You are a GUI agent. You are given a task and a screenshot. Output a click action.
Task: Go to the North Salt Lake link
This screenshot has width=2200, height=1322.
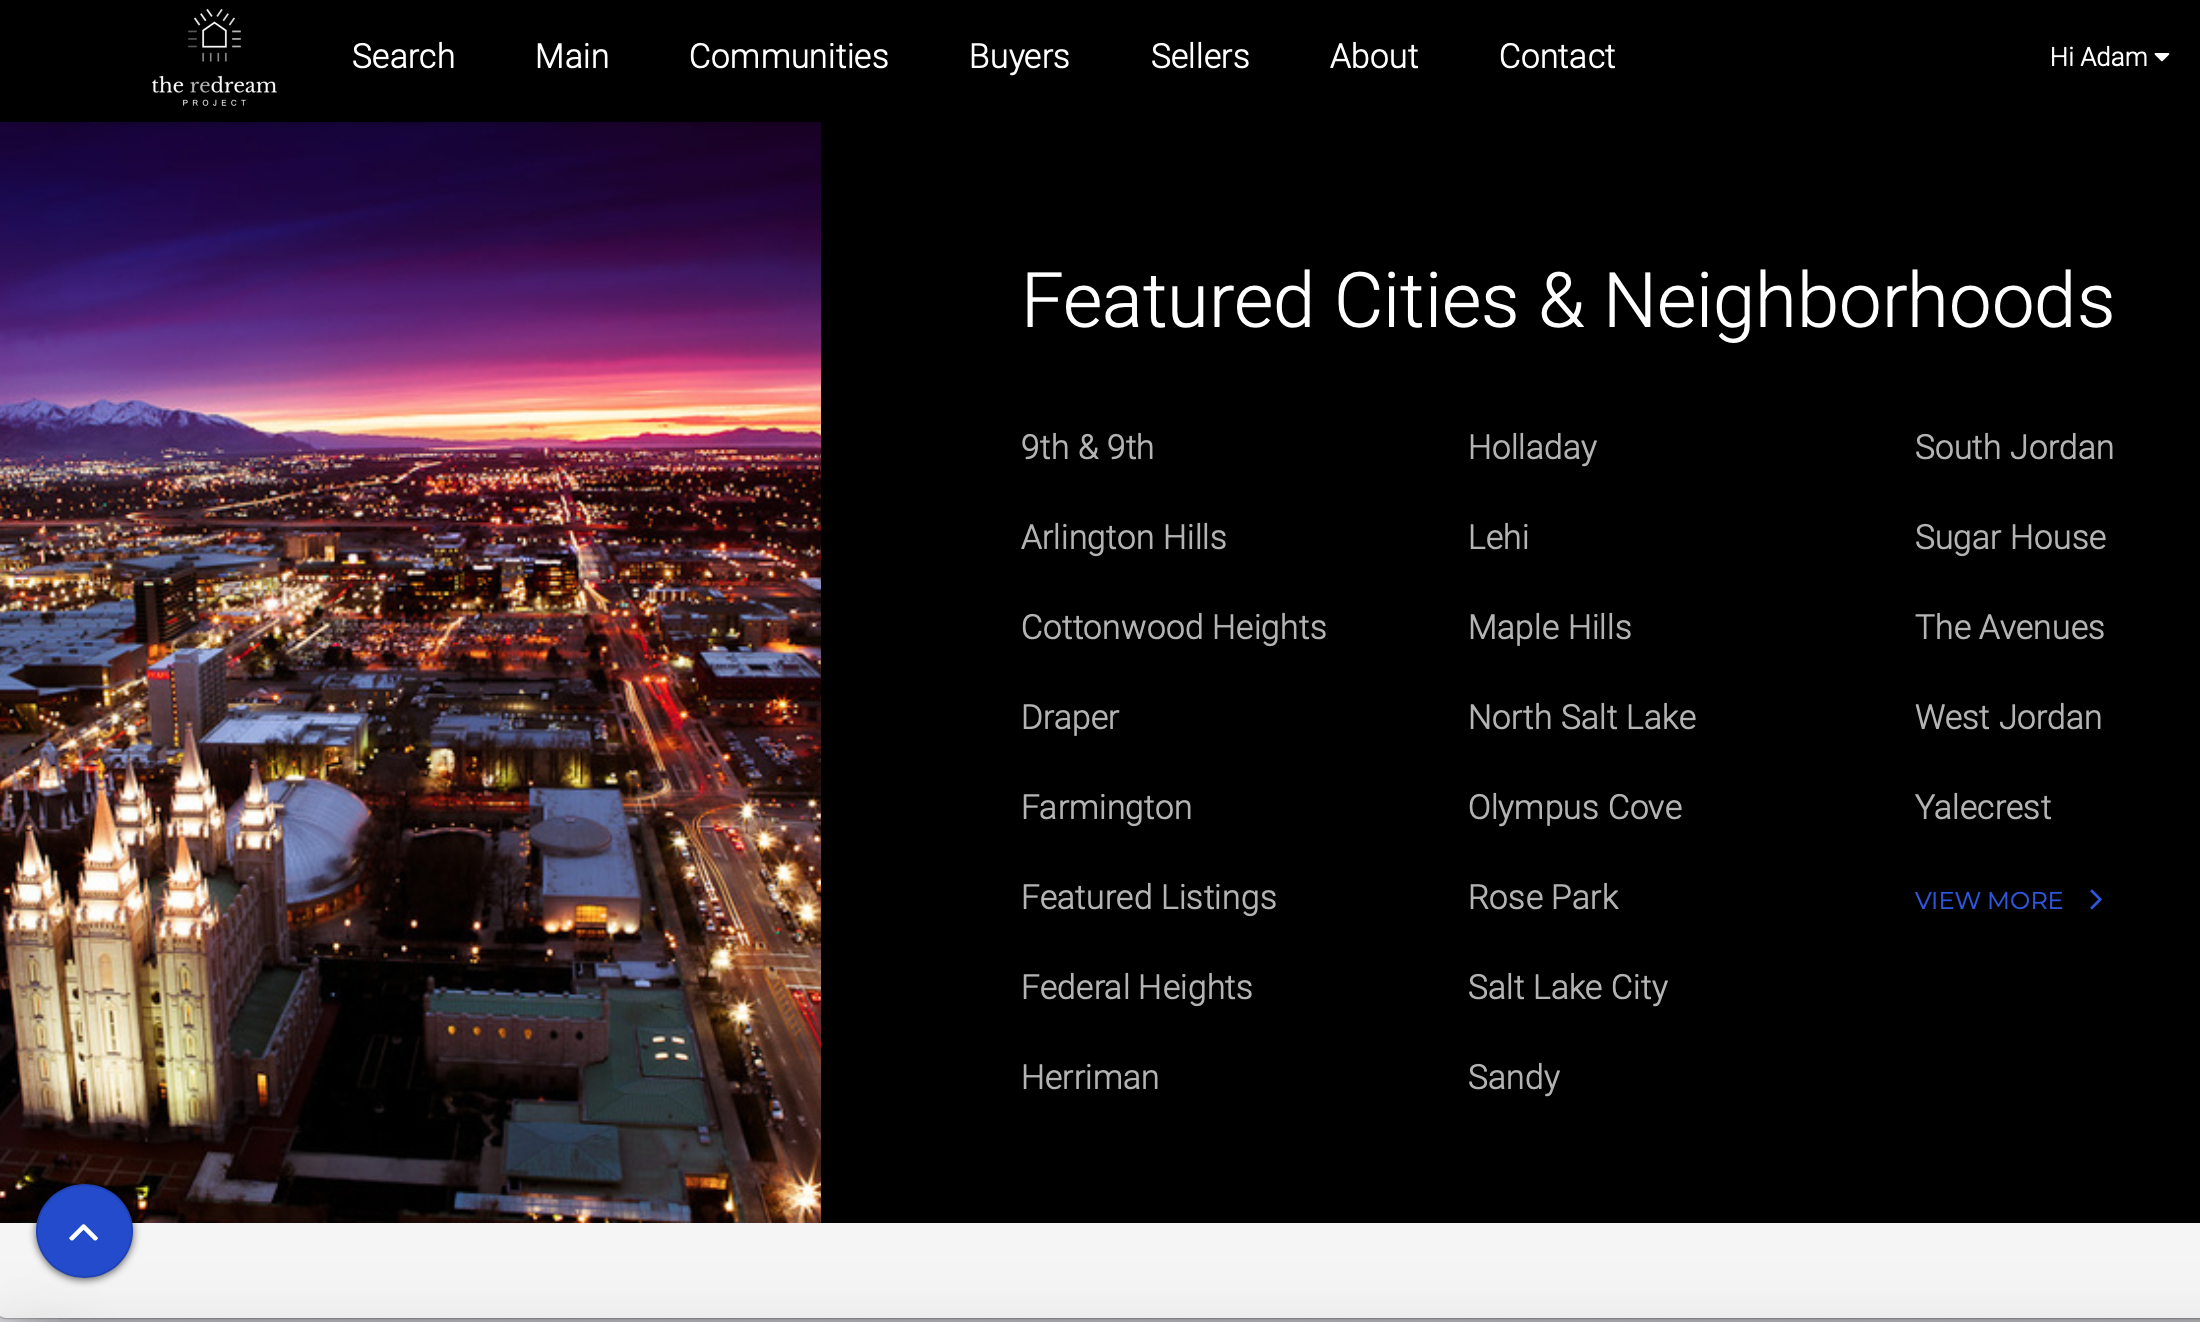click(x=1581, y=717)
